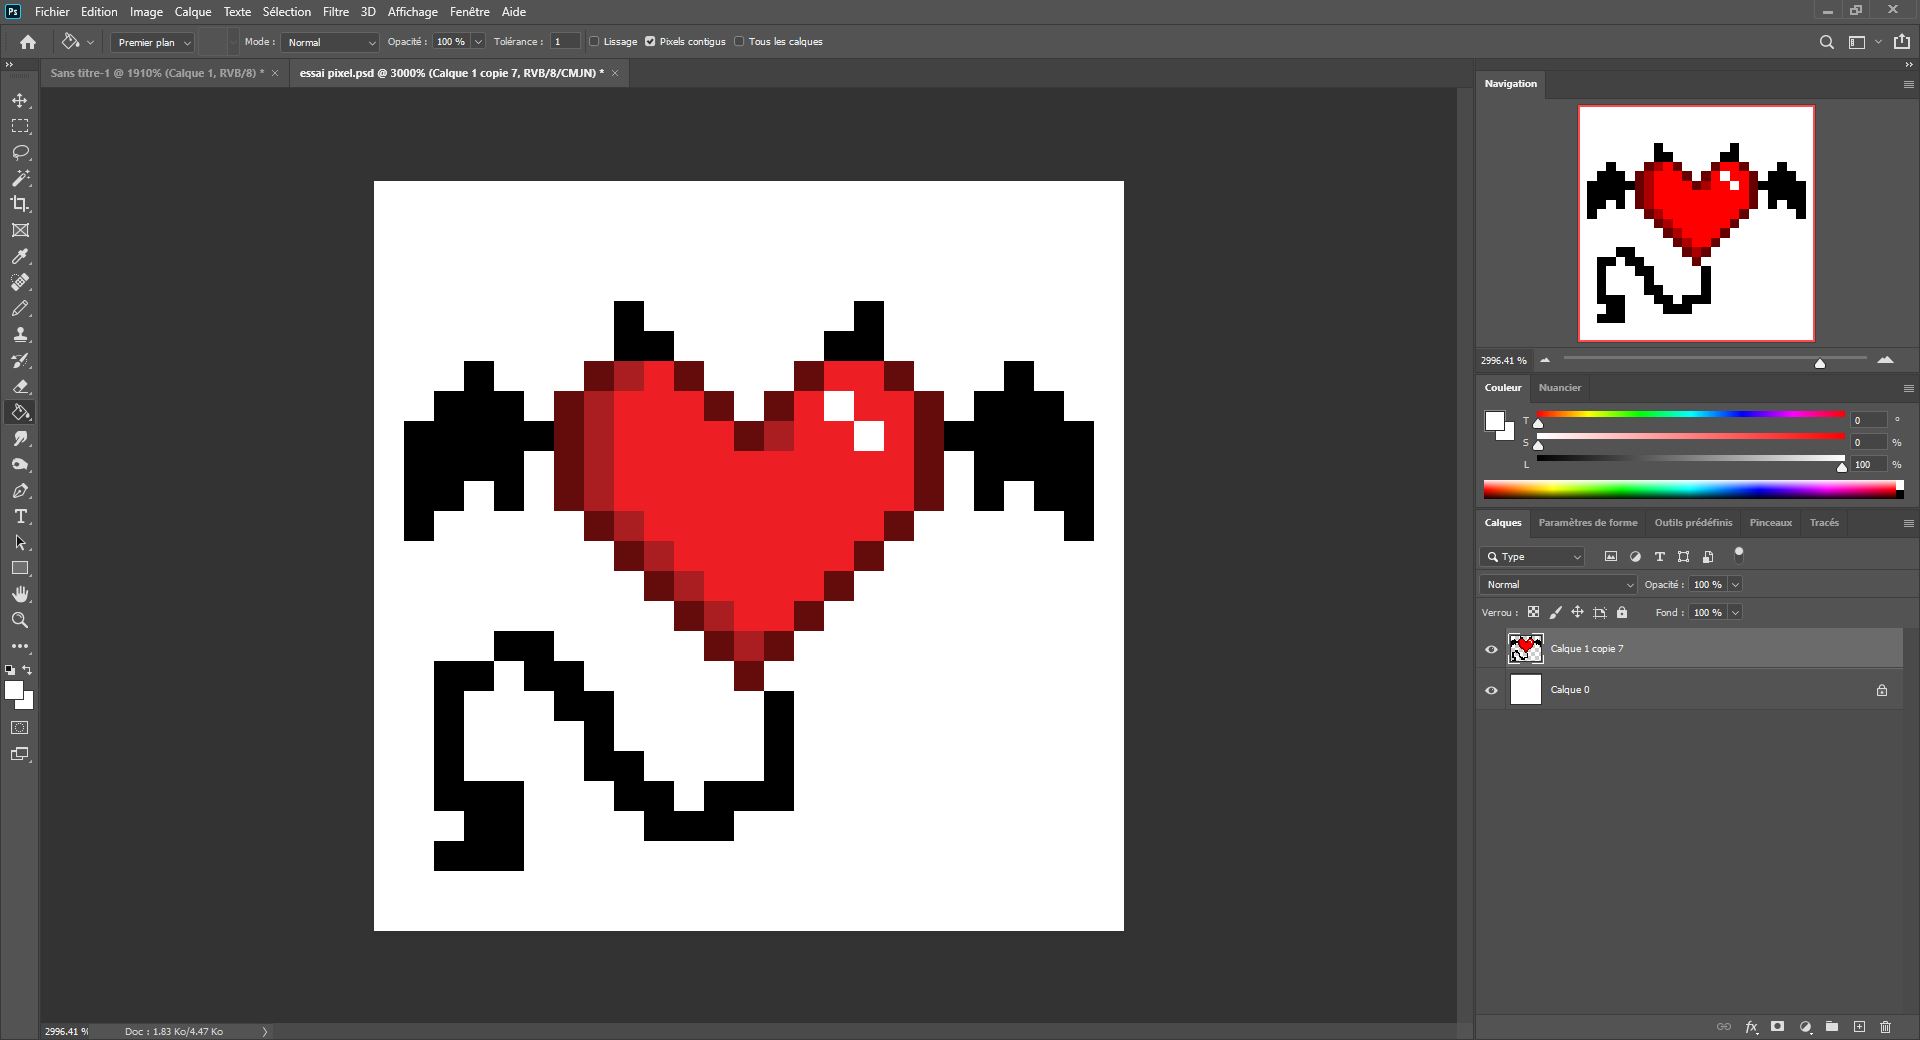Select the Eyedropper tool
This screenshot has width=1920, height=1040.
20,257
